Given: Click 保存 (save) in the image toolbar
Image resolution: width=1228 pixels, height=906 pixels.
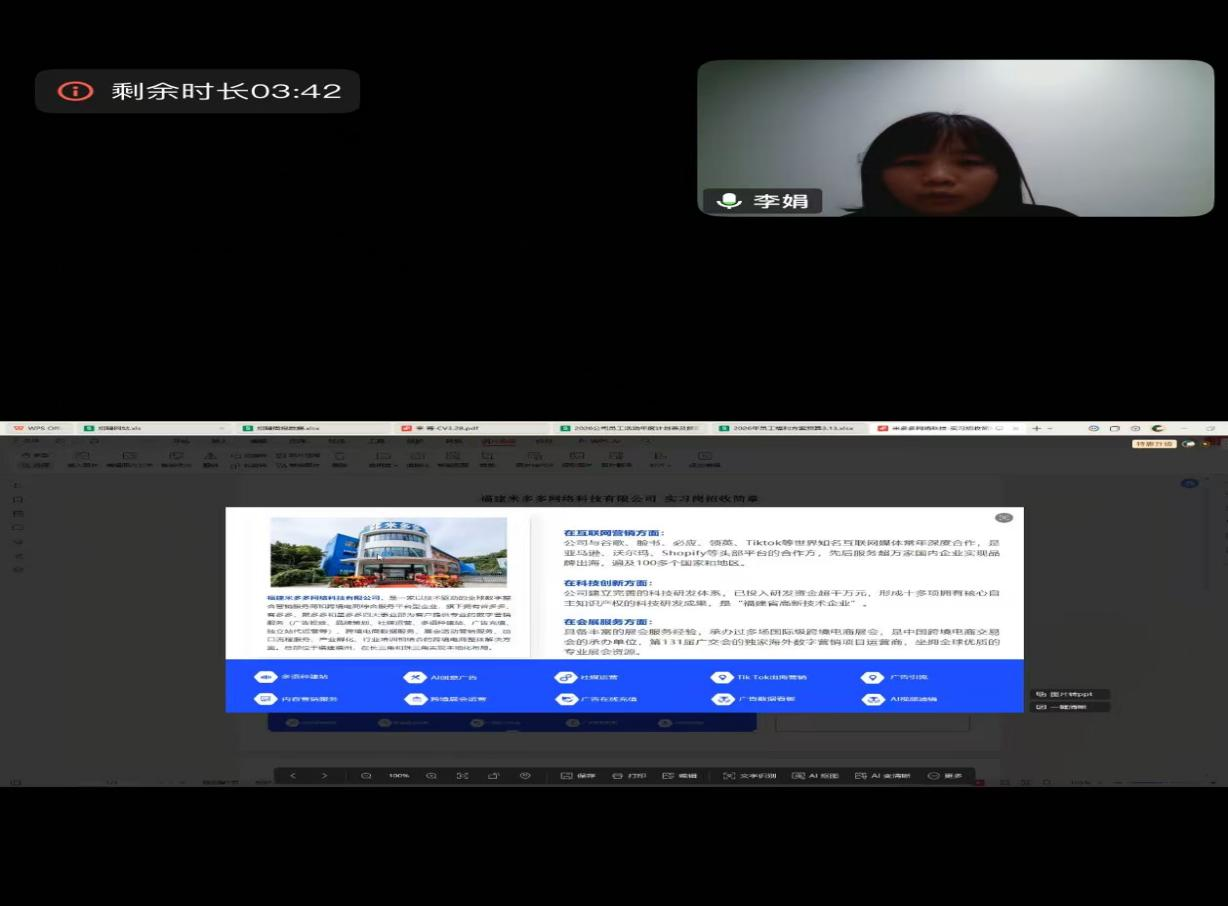Looking at the screenshot, I should click(578, 776).
